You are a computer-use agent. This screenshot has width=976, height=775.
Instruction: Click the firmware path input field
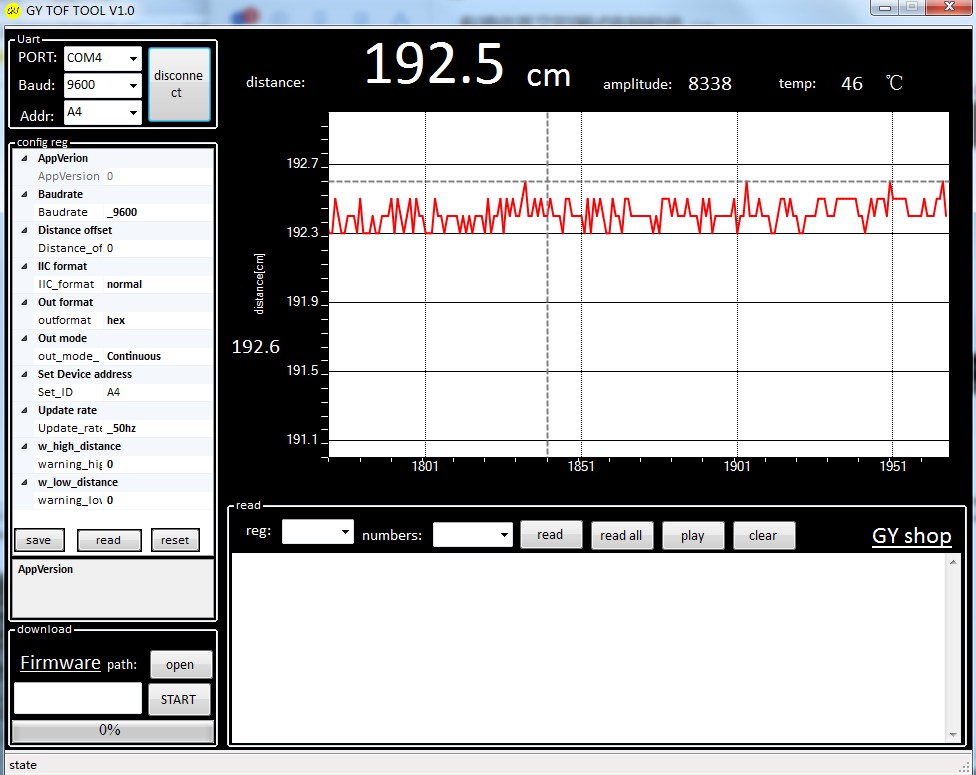78,698
